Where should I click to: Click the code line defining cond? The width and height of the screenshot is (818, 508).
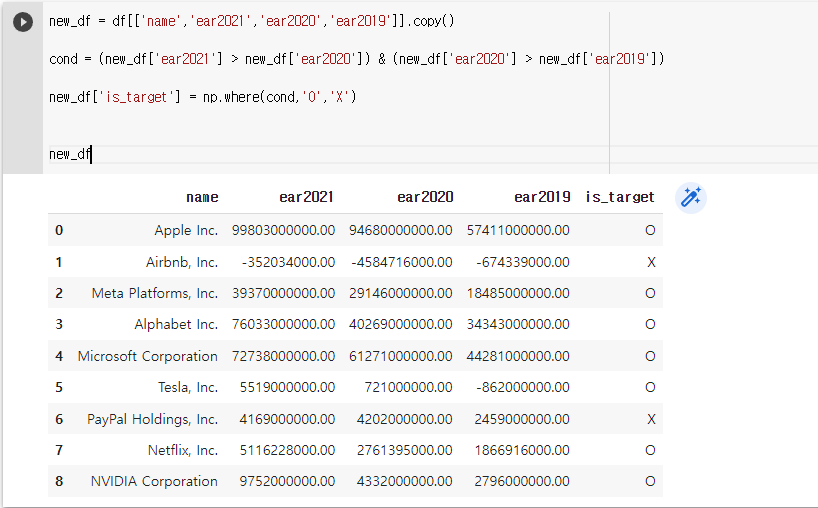tap(357, 59)
